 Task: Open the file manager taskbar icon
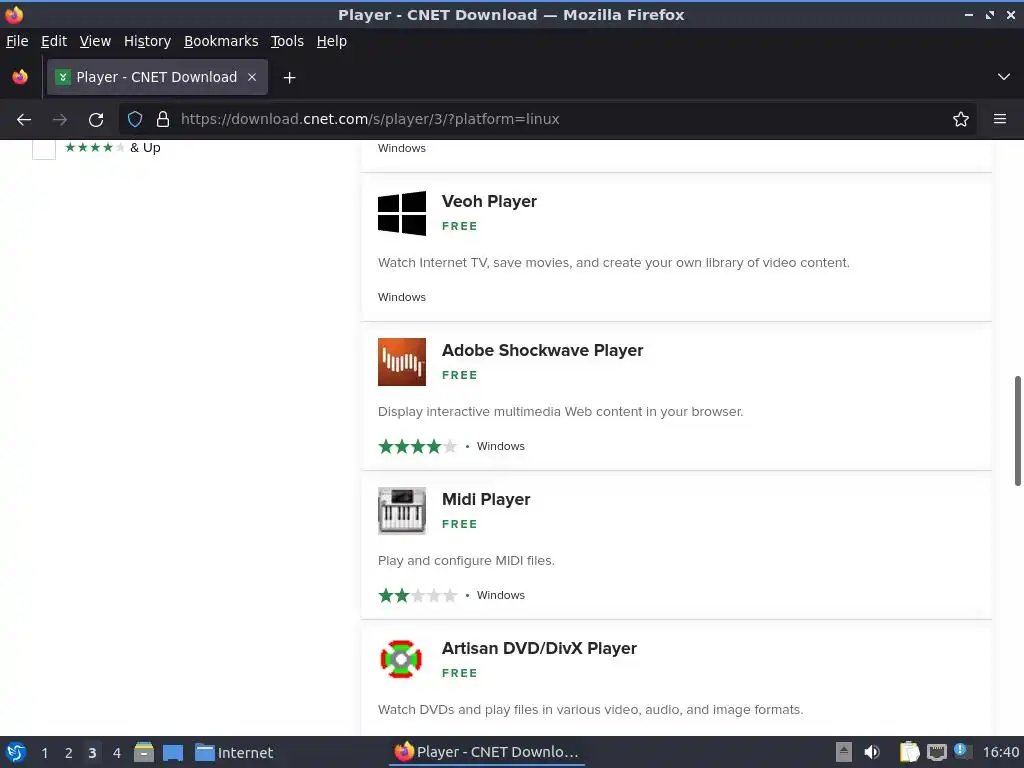pyautogui.click(x=144, y=752)
